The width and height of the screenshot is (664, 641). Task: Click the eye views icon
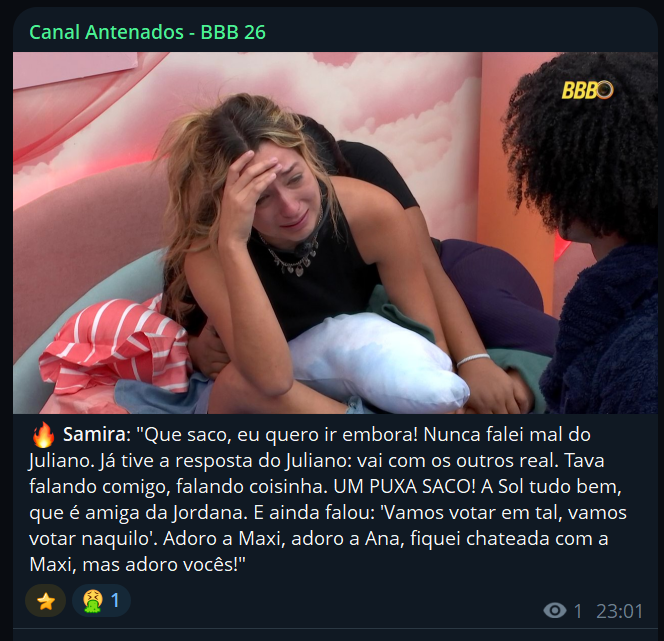(x=555, y=611)
